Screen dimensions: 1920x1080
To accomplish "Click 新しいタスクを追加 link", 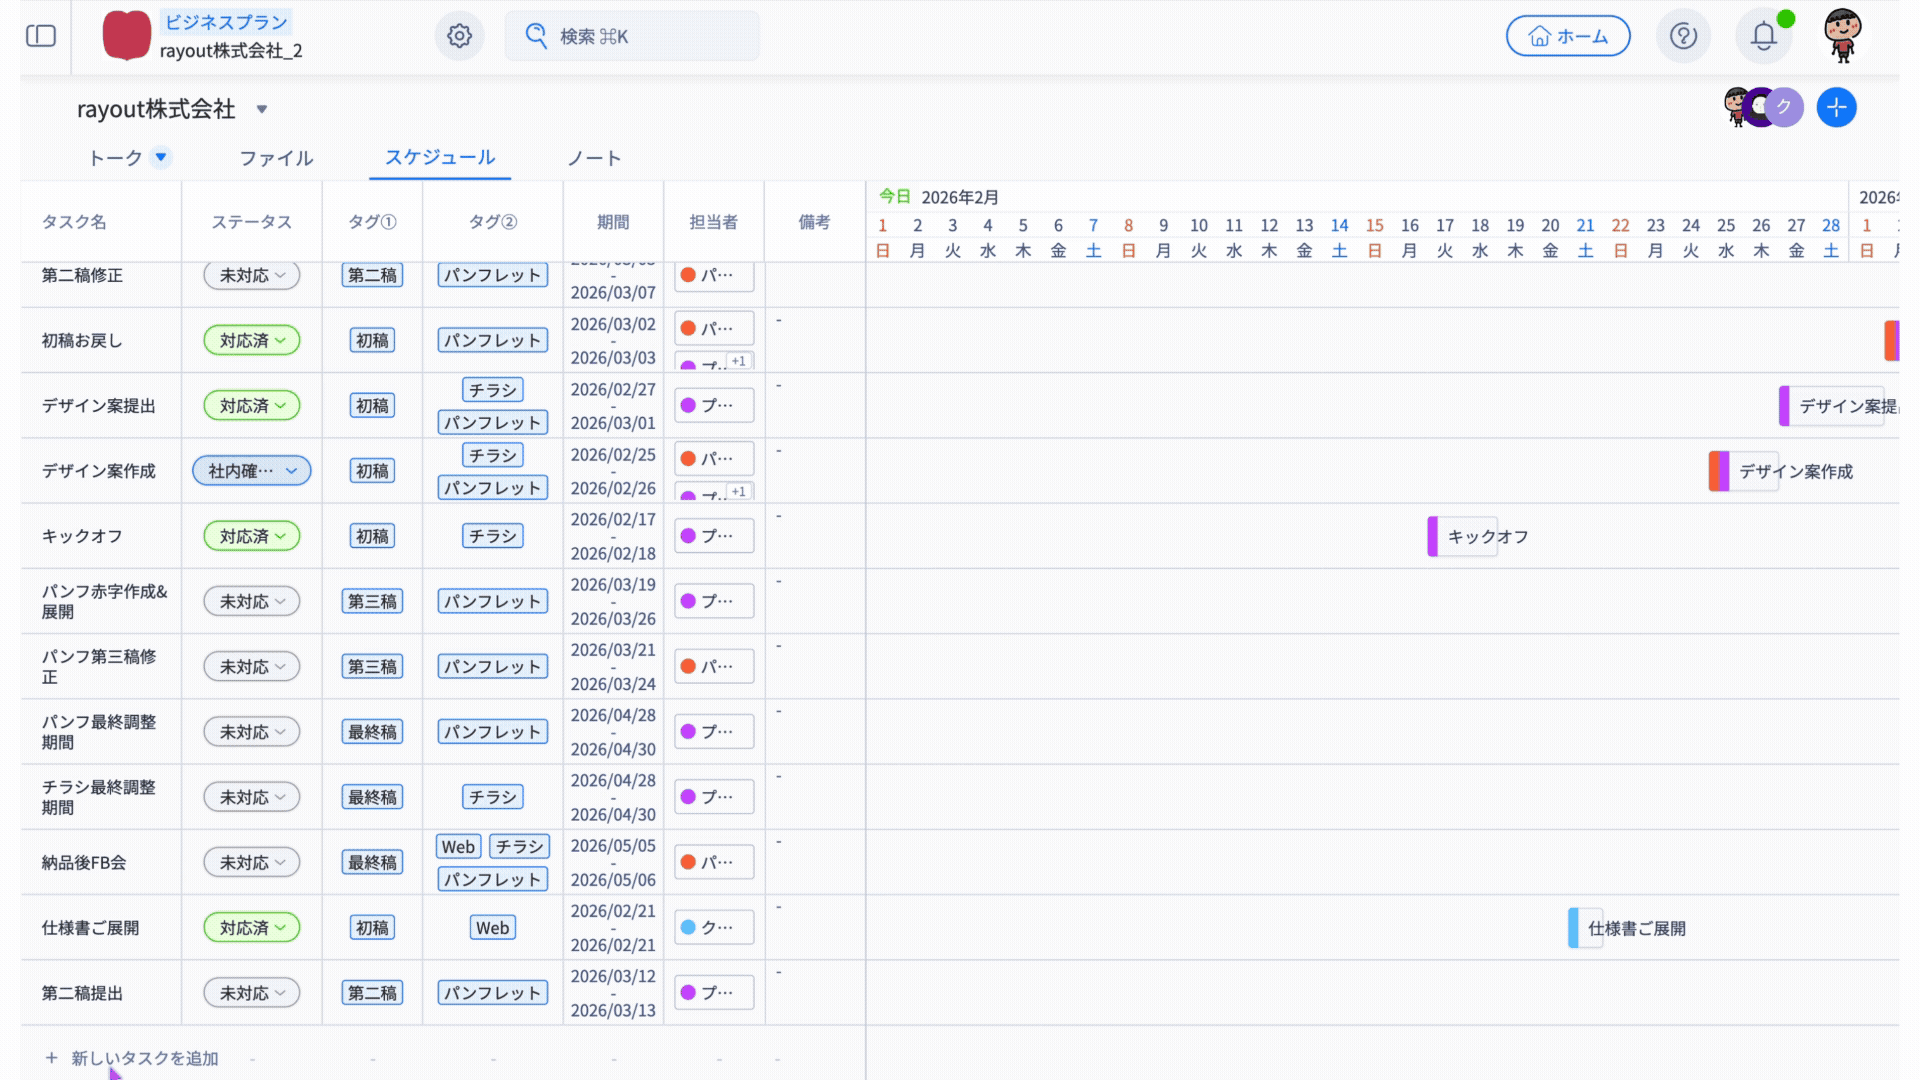I will (x=144, y=1058).
